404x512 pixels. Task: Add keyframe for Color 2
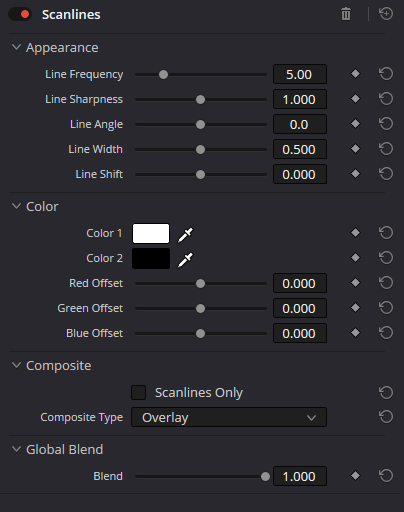coord(355,258)
